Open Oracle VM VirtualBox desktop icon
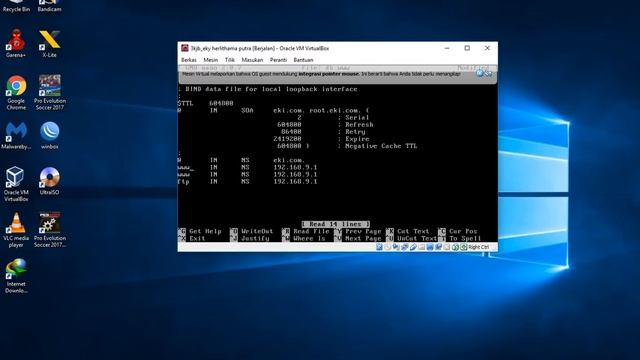Image resolution: width=640 pixels, height=360 pixels. click(x=16, y=184)
